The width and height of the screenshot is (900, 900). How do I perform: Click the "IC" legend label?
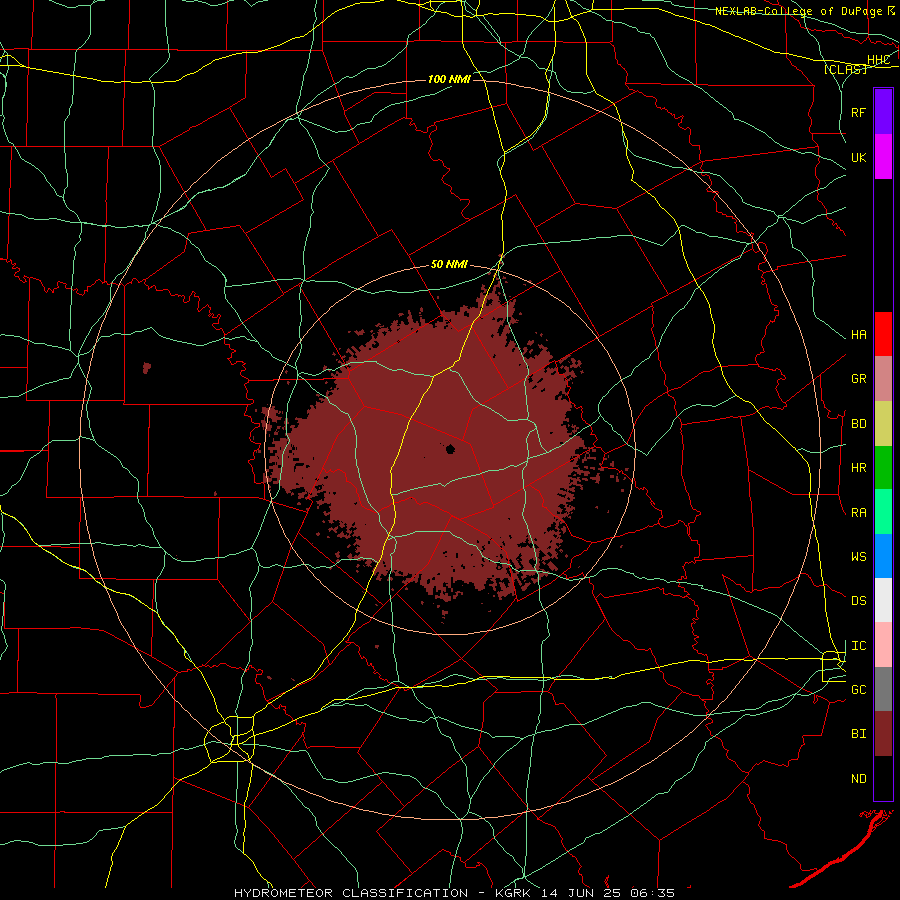pyautogui.click(x=858, y=646)
